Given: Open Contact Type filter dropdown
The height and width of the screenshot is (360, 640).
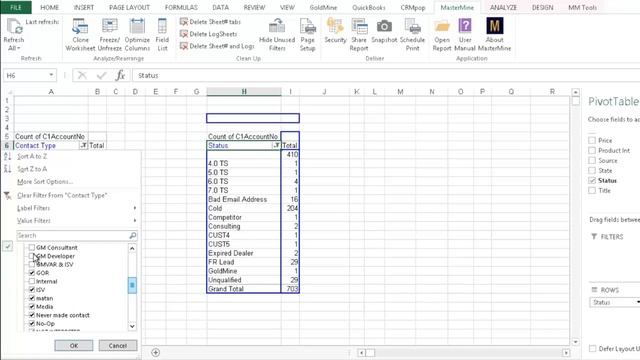Looking at the screenshot, I should click(83, 146).
